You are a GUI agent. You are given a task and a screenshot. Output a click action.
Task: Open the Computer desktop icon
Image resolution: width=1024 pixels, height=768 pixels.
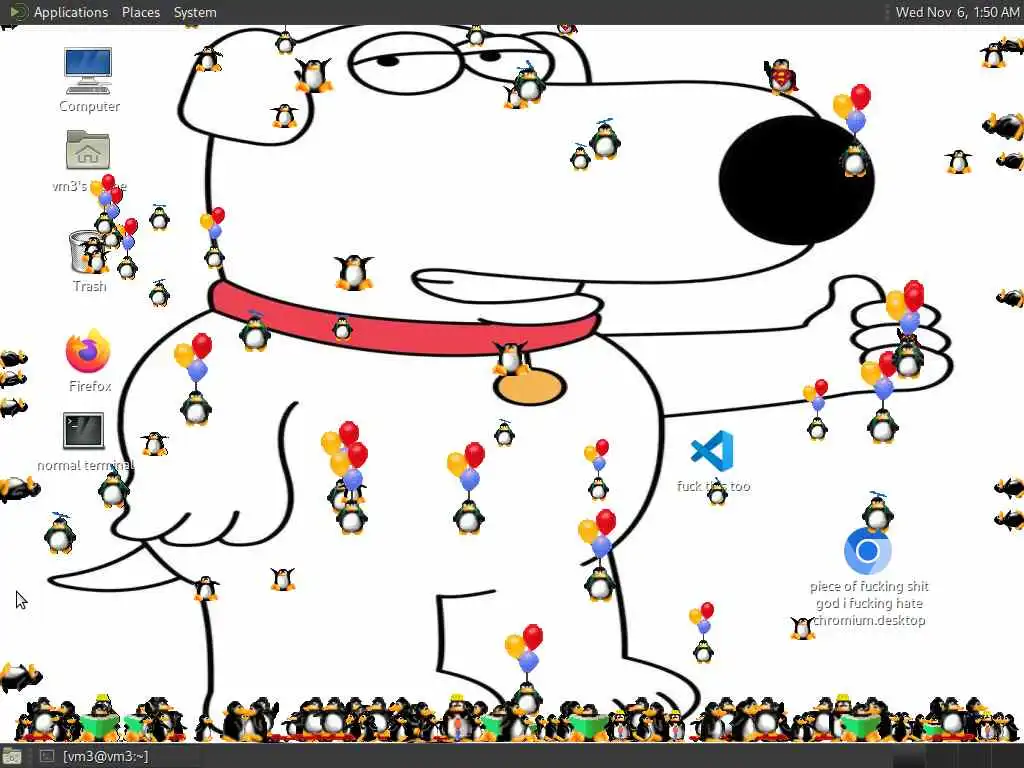pyautogui.click(x=88, y=72)
